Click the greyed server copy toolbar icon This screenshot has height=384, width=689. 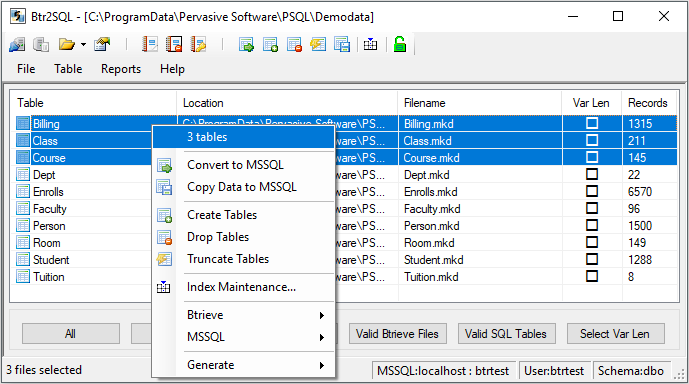pos(41,44)
